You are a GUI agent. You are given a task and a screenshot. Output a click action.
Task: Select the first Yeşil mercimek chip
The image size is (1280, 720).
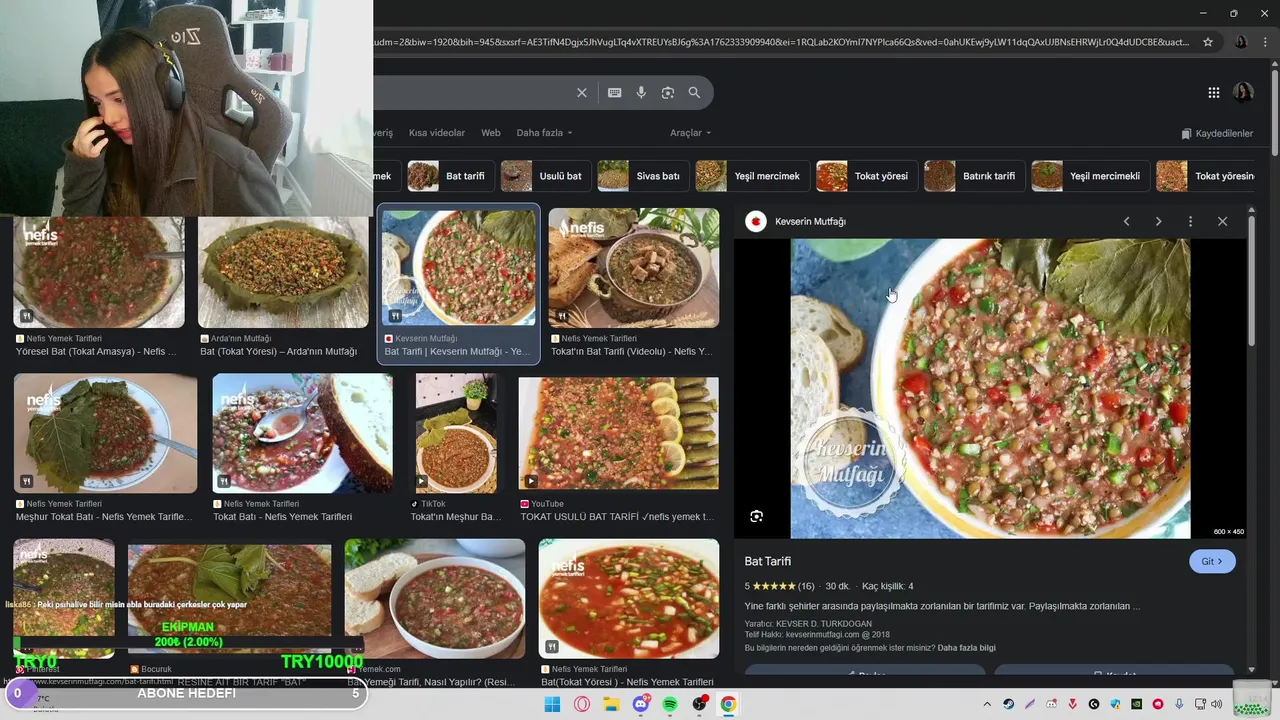click(x=752, y=176)
